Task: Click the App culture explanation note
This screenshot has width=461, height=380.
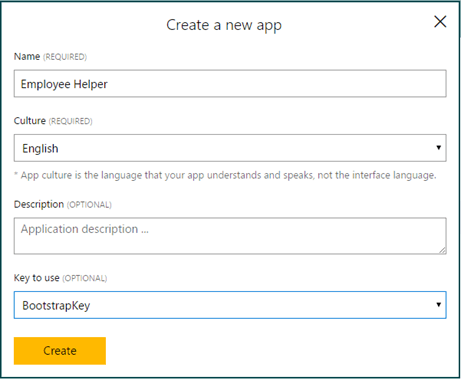Action: coord(225,175)
